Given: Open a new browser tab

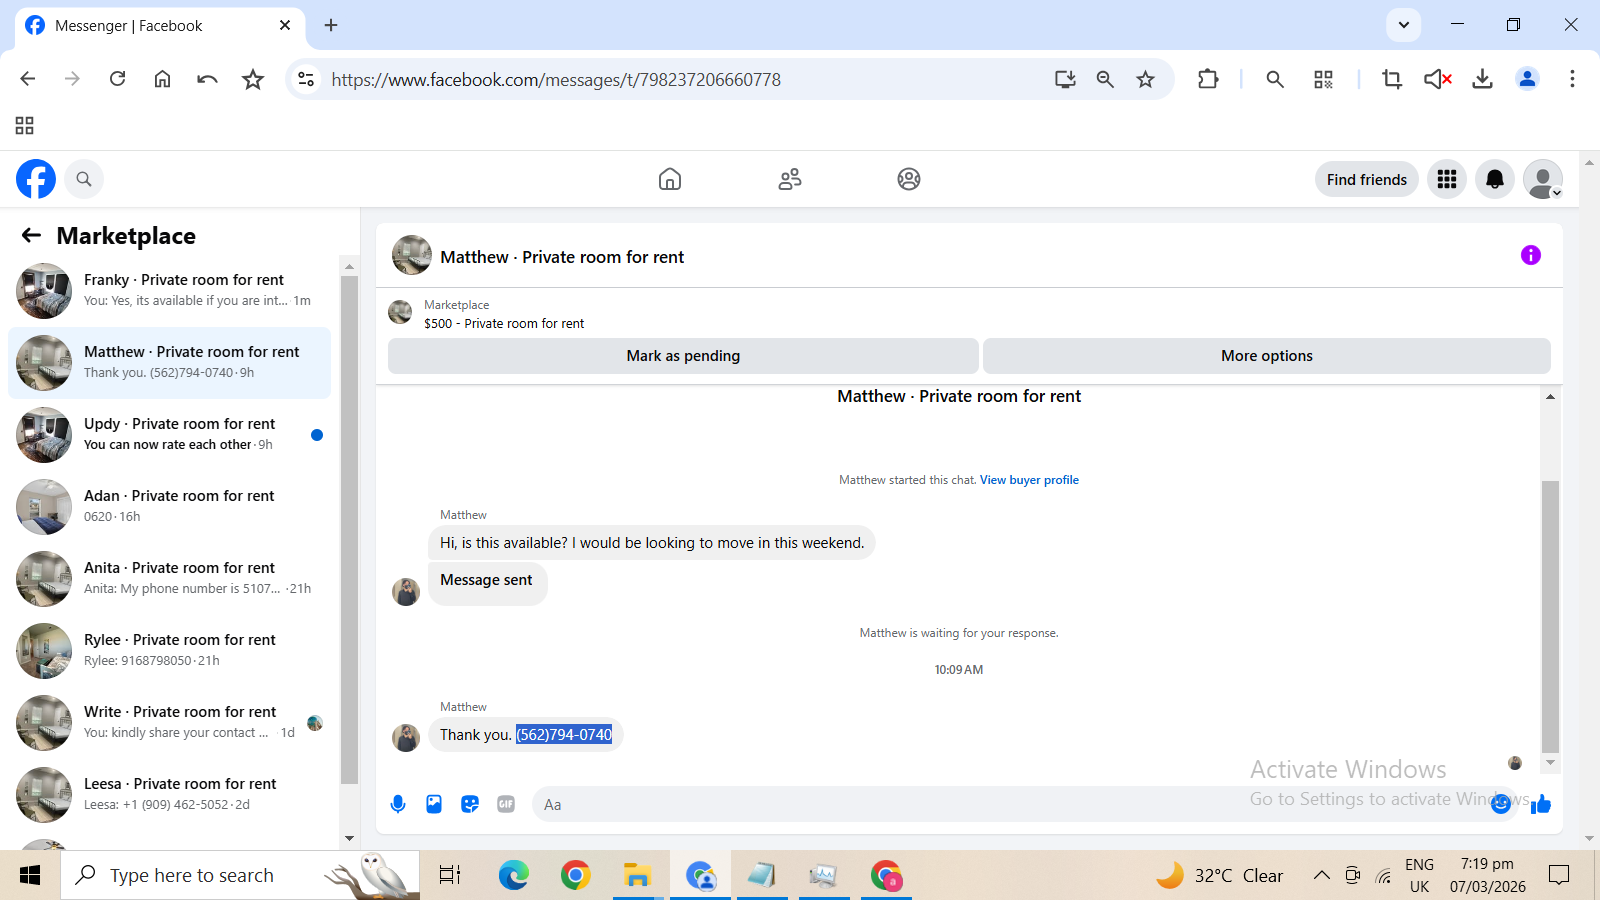Looking at the screenshot, I should (x=331, y=25).
